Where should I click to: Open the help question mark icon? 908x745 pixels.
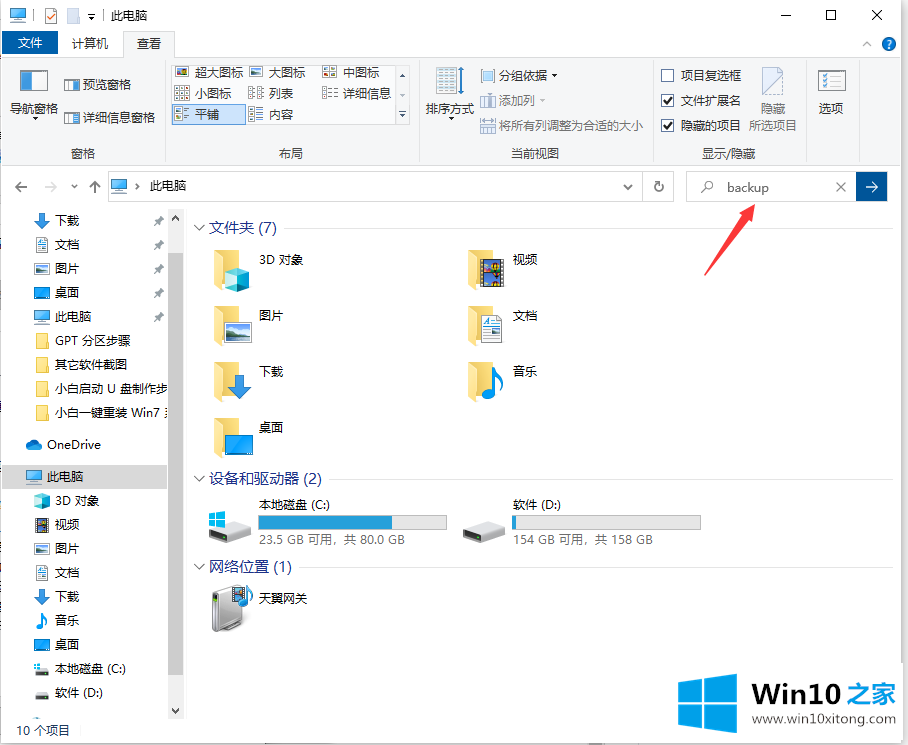click(889, 44)
